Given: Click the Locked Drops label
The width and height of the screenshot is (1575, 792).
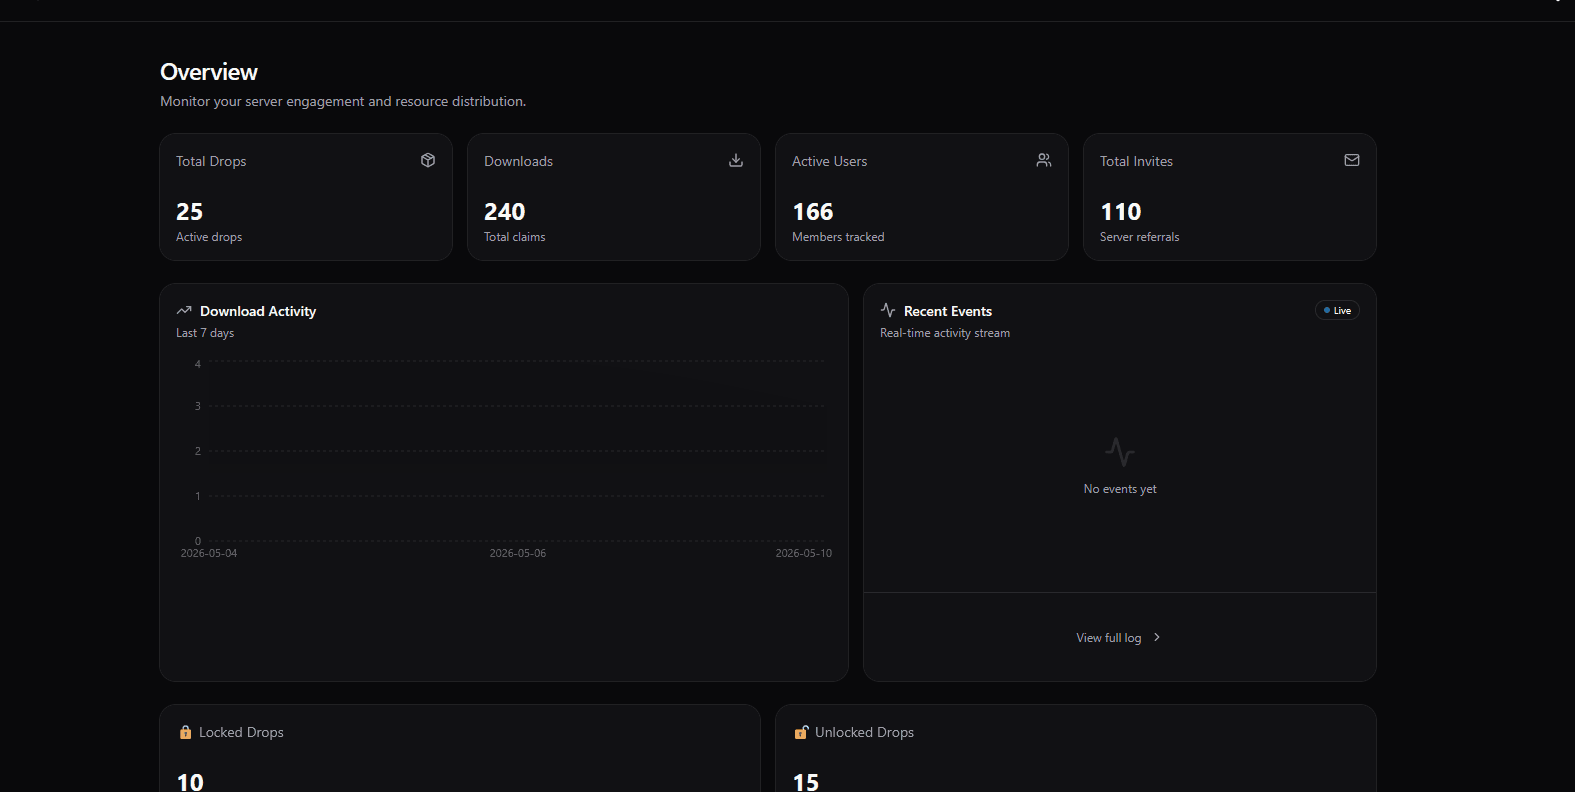Looking at the screenshot, I should (241, 732).
